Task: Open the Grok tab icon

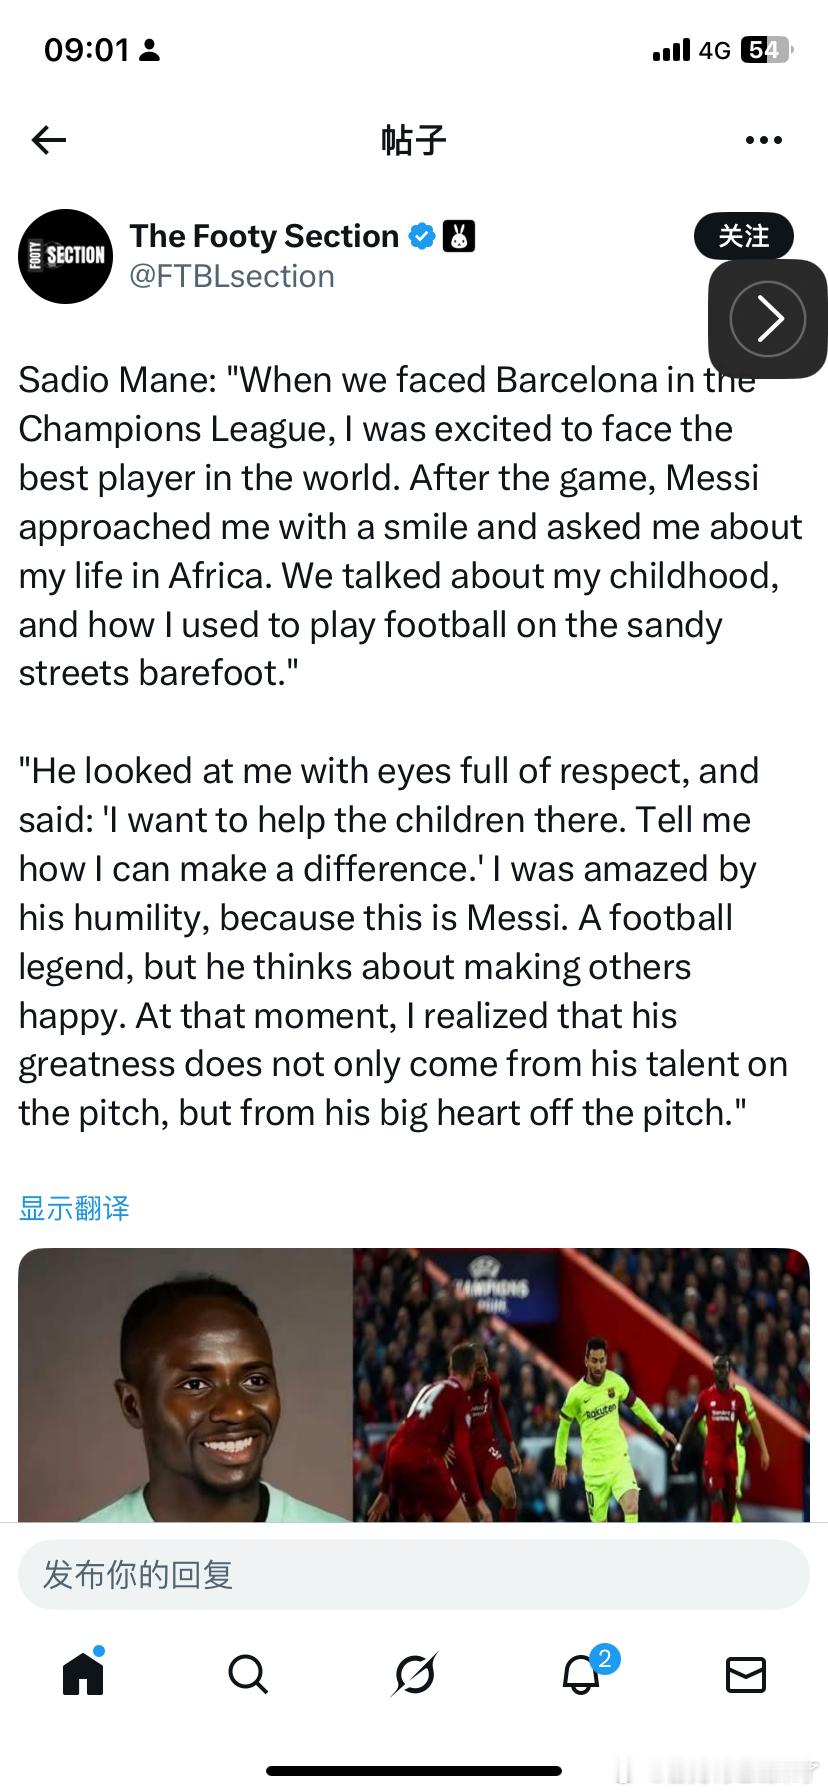Action: [x=414, y=1673]
